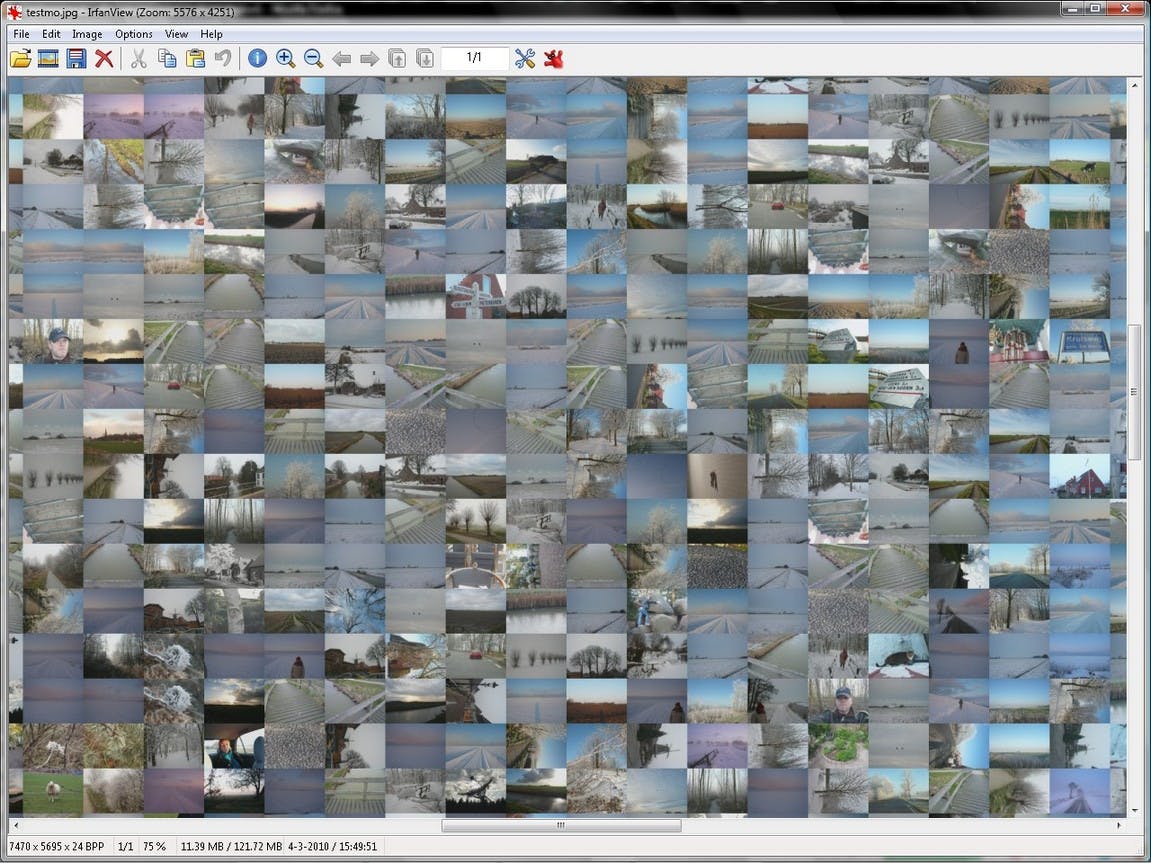Open Properties via wrench settings icon

525,58
